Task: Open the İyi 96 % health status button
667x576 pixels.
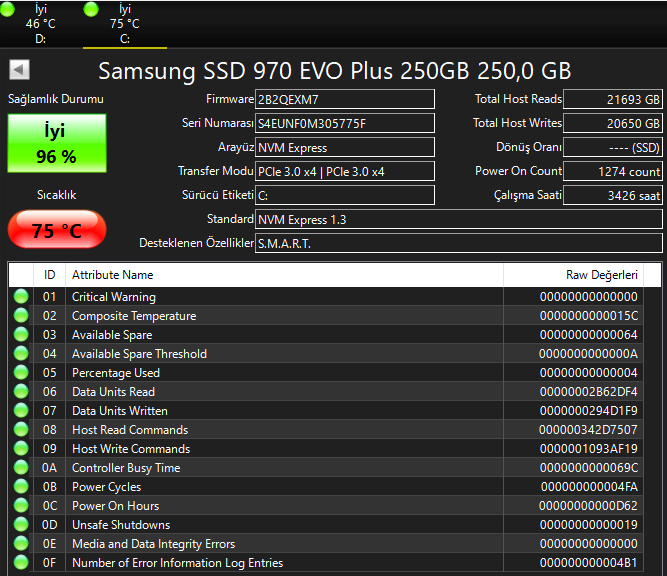Action: [57, 143]
